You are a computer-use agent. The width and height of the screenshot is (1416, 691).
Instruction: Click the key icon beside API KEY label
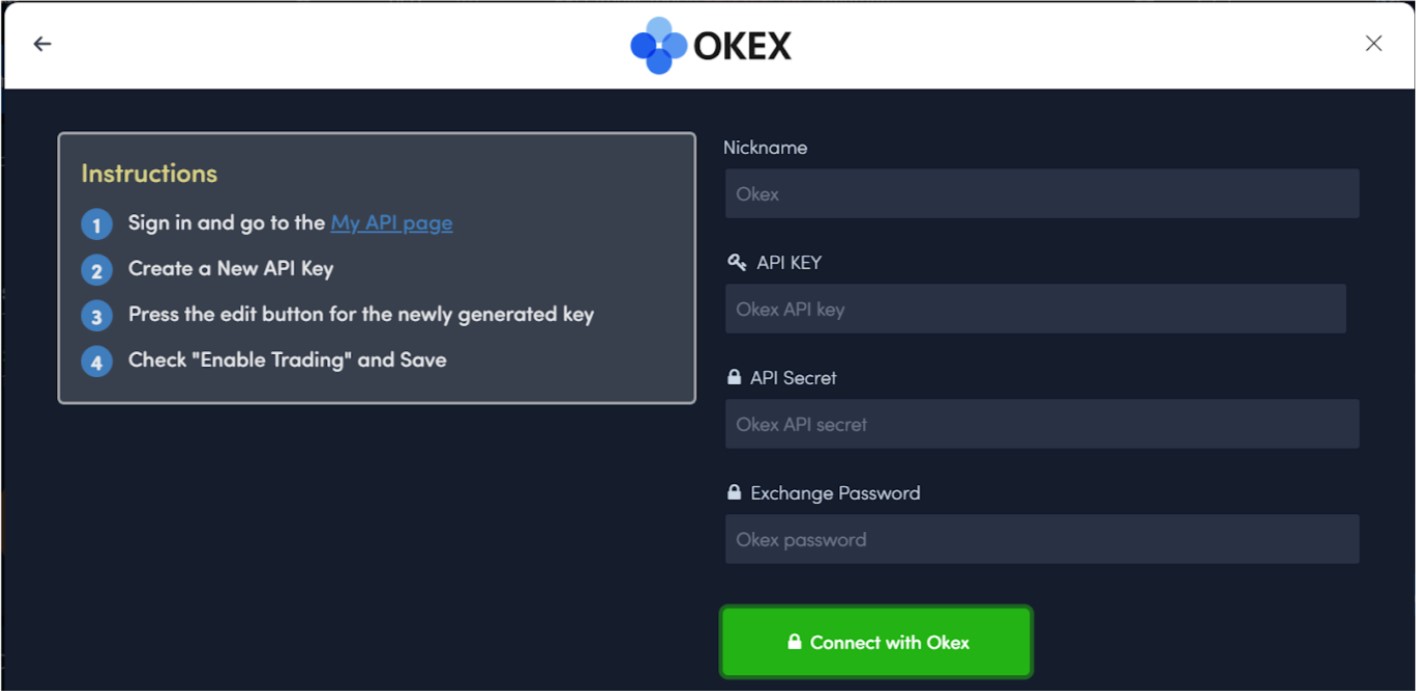tap(736, 262)
